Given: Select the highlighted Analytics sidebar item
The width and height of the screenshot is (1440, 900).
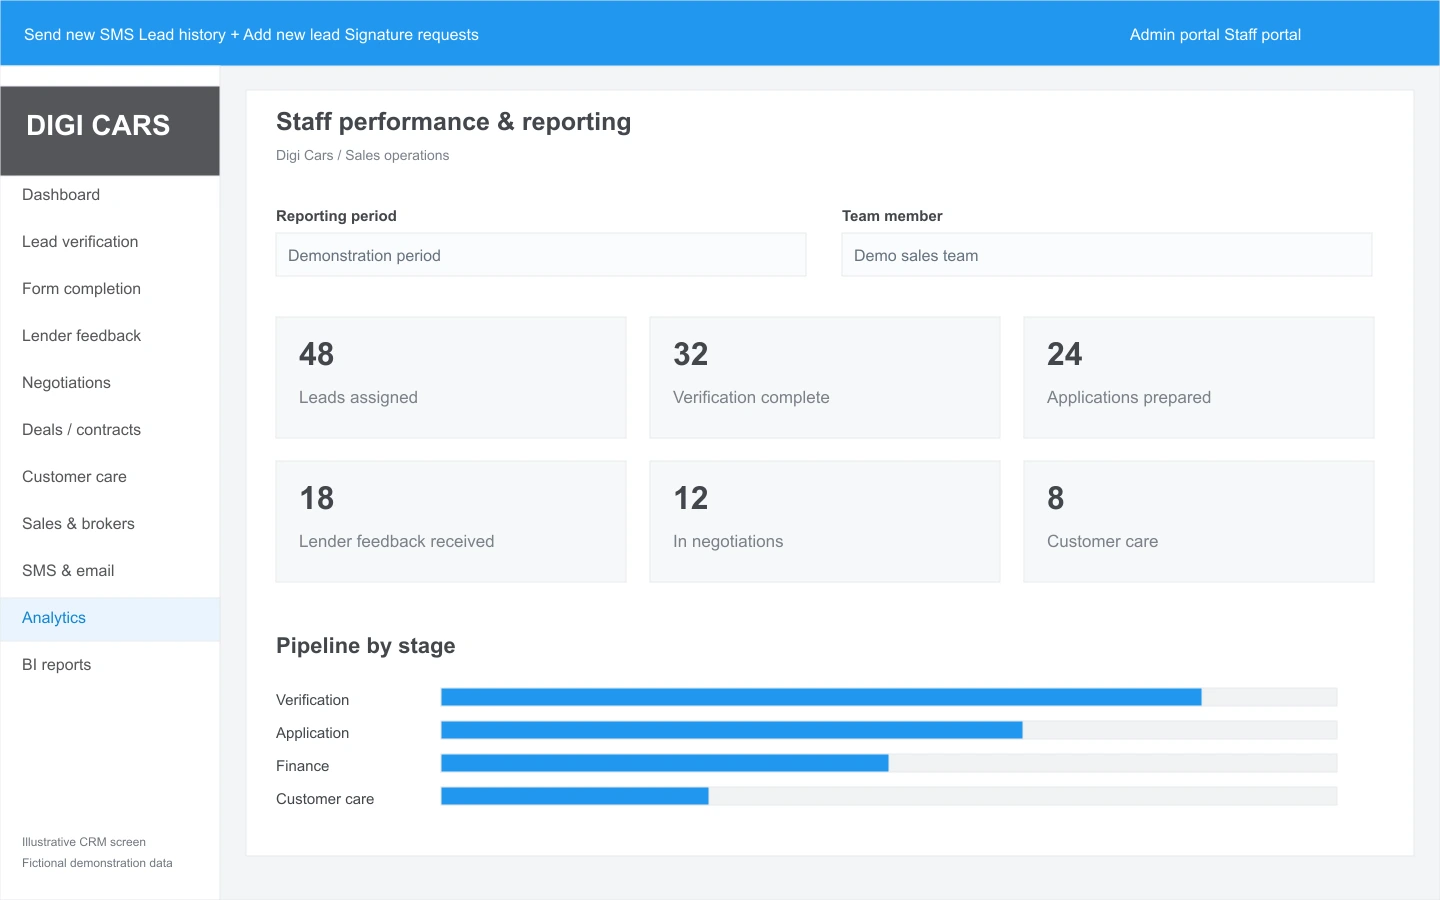Looking at the screenshot, I should pos(110,618).
